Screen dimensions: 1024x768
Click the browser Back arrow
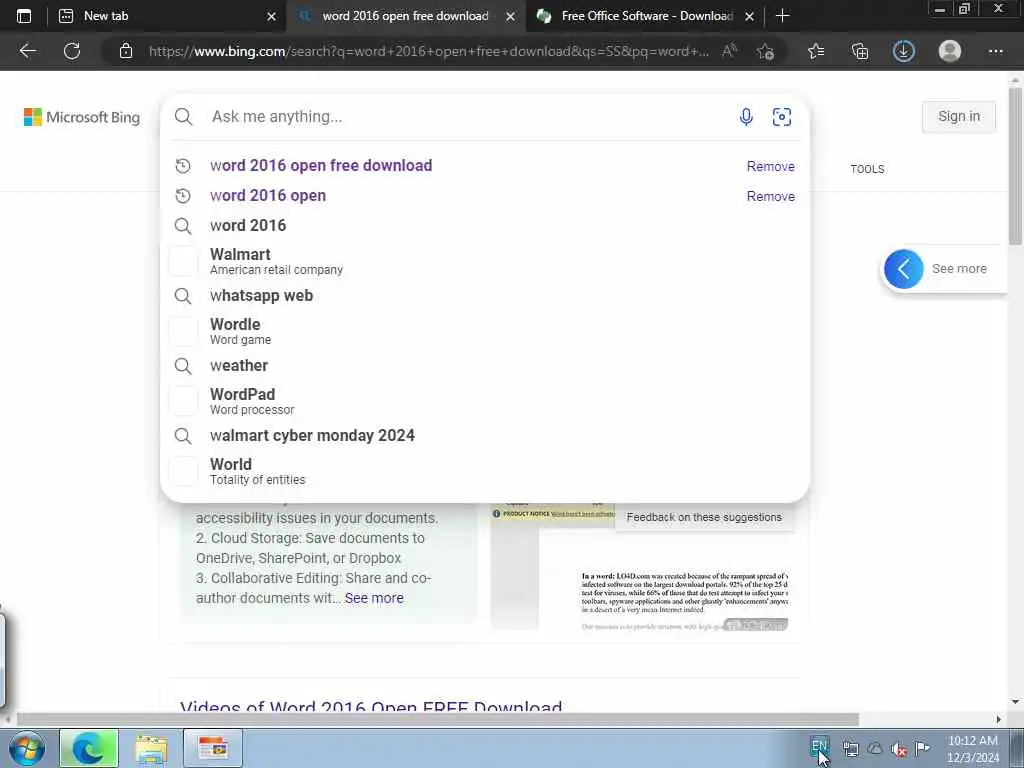(27, 51)
